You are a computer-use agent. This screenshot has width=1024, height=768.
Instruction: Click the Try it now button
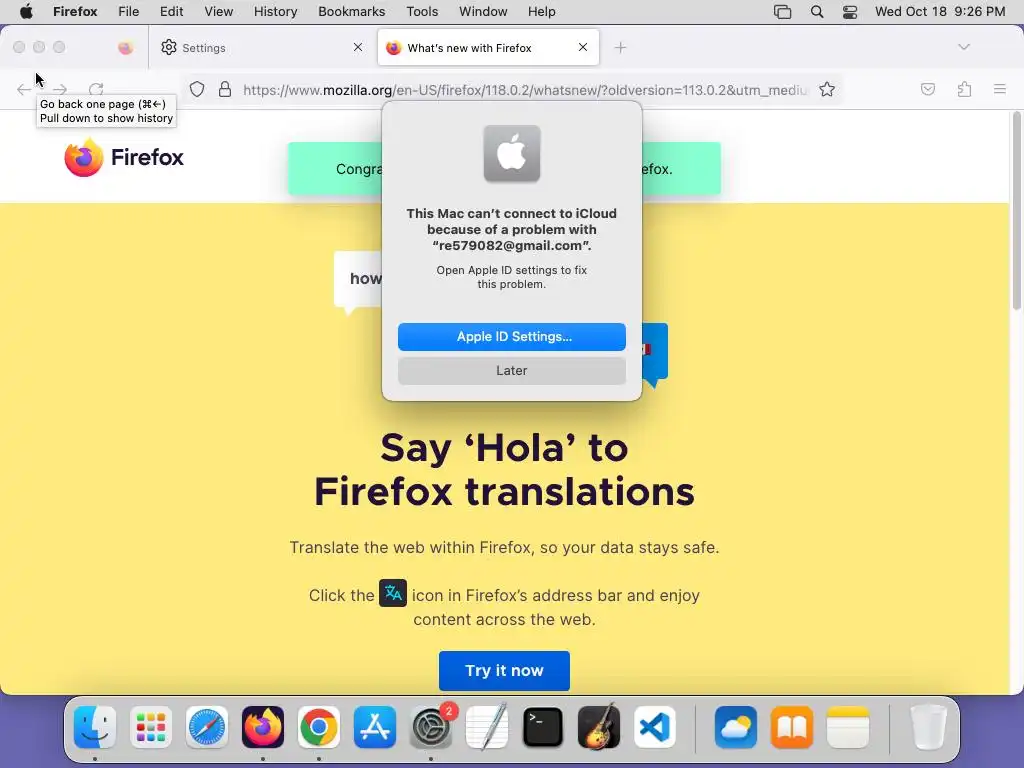(x=504, y=671)
